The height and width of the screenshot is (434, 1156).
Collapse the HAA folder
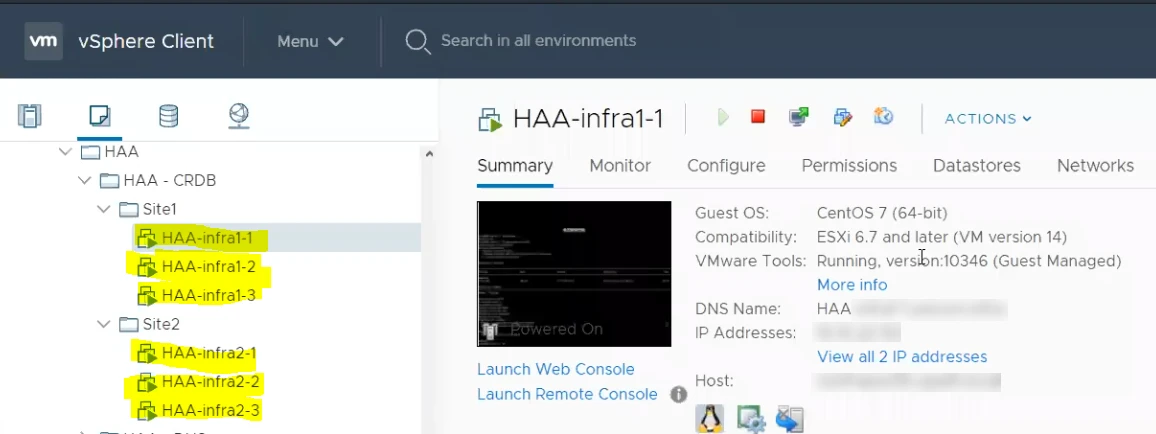[65, 152]
